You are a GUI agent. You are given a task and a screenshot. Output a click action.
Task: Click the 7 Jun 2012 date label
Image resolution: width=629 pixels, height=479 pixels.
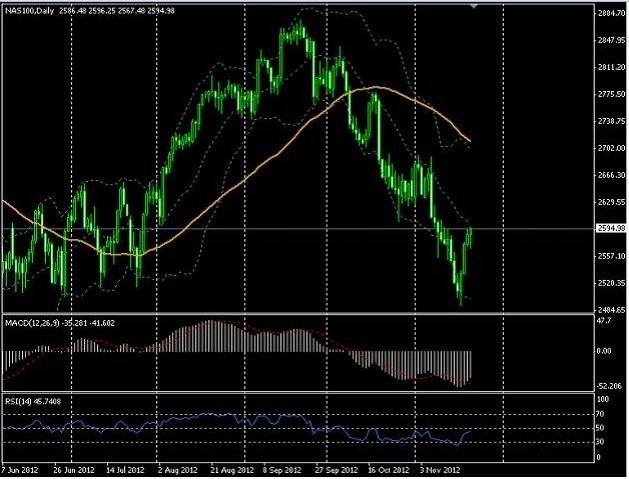click(x=20, y=470)
